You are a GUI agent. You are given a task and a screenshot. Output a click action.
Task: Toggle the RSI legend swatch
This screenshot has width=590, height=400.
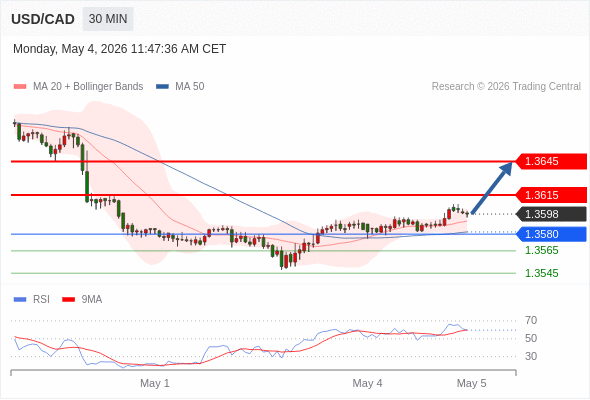(x=20, y=300)
